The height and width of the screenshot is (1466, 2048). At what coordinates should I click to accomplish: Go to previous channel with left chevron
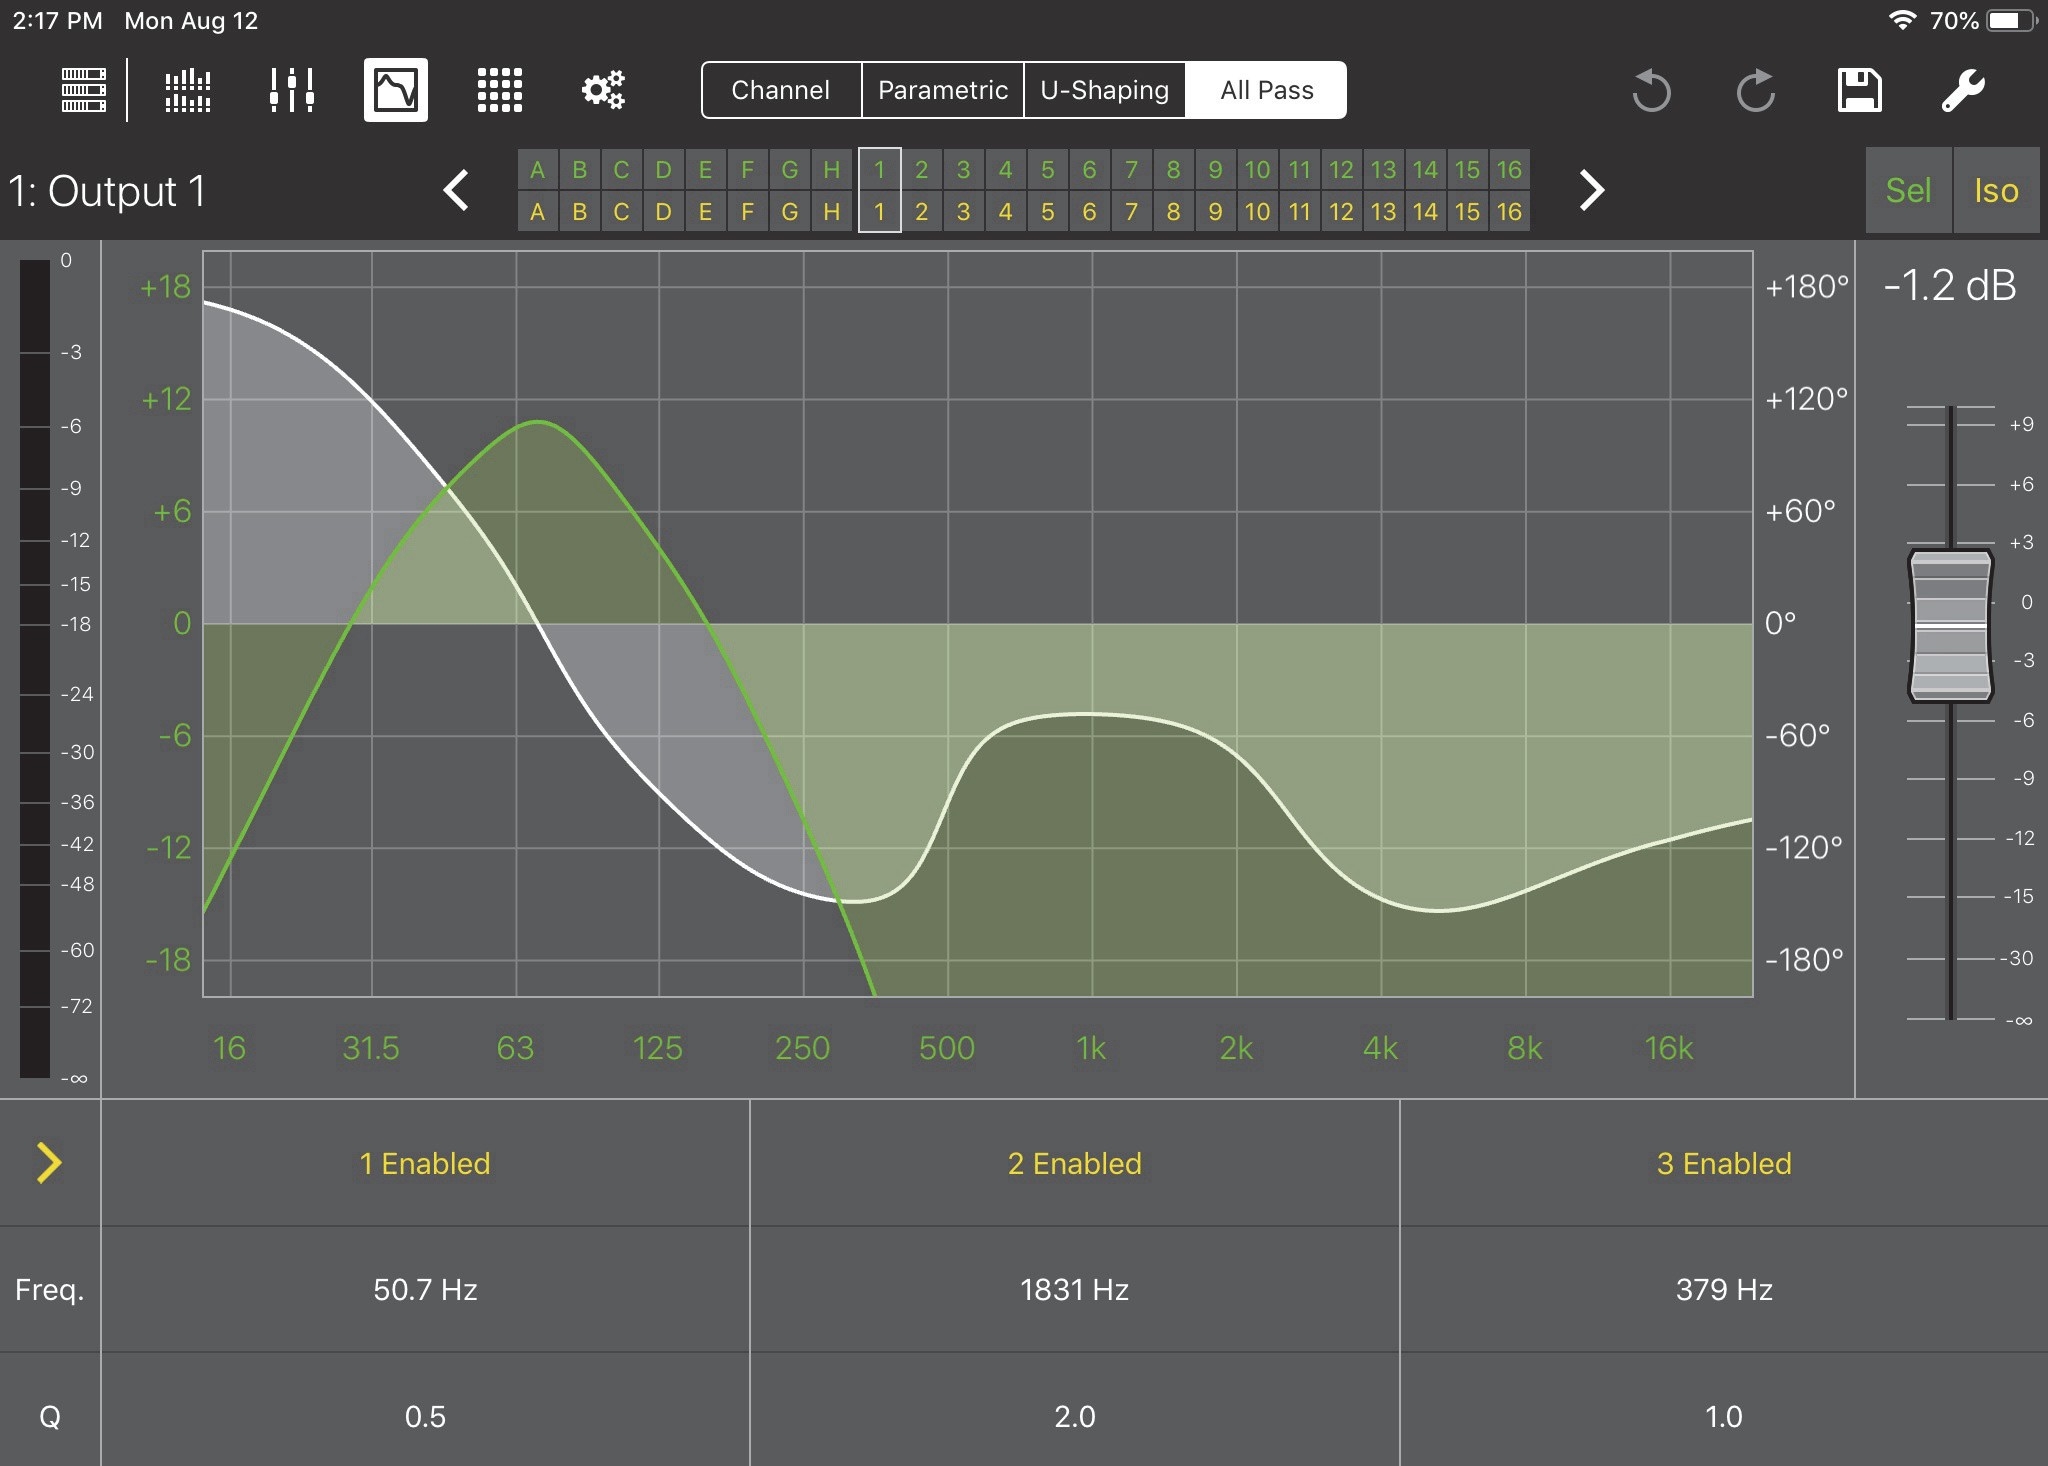(x=457, y=190)
